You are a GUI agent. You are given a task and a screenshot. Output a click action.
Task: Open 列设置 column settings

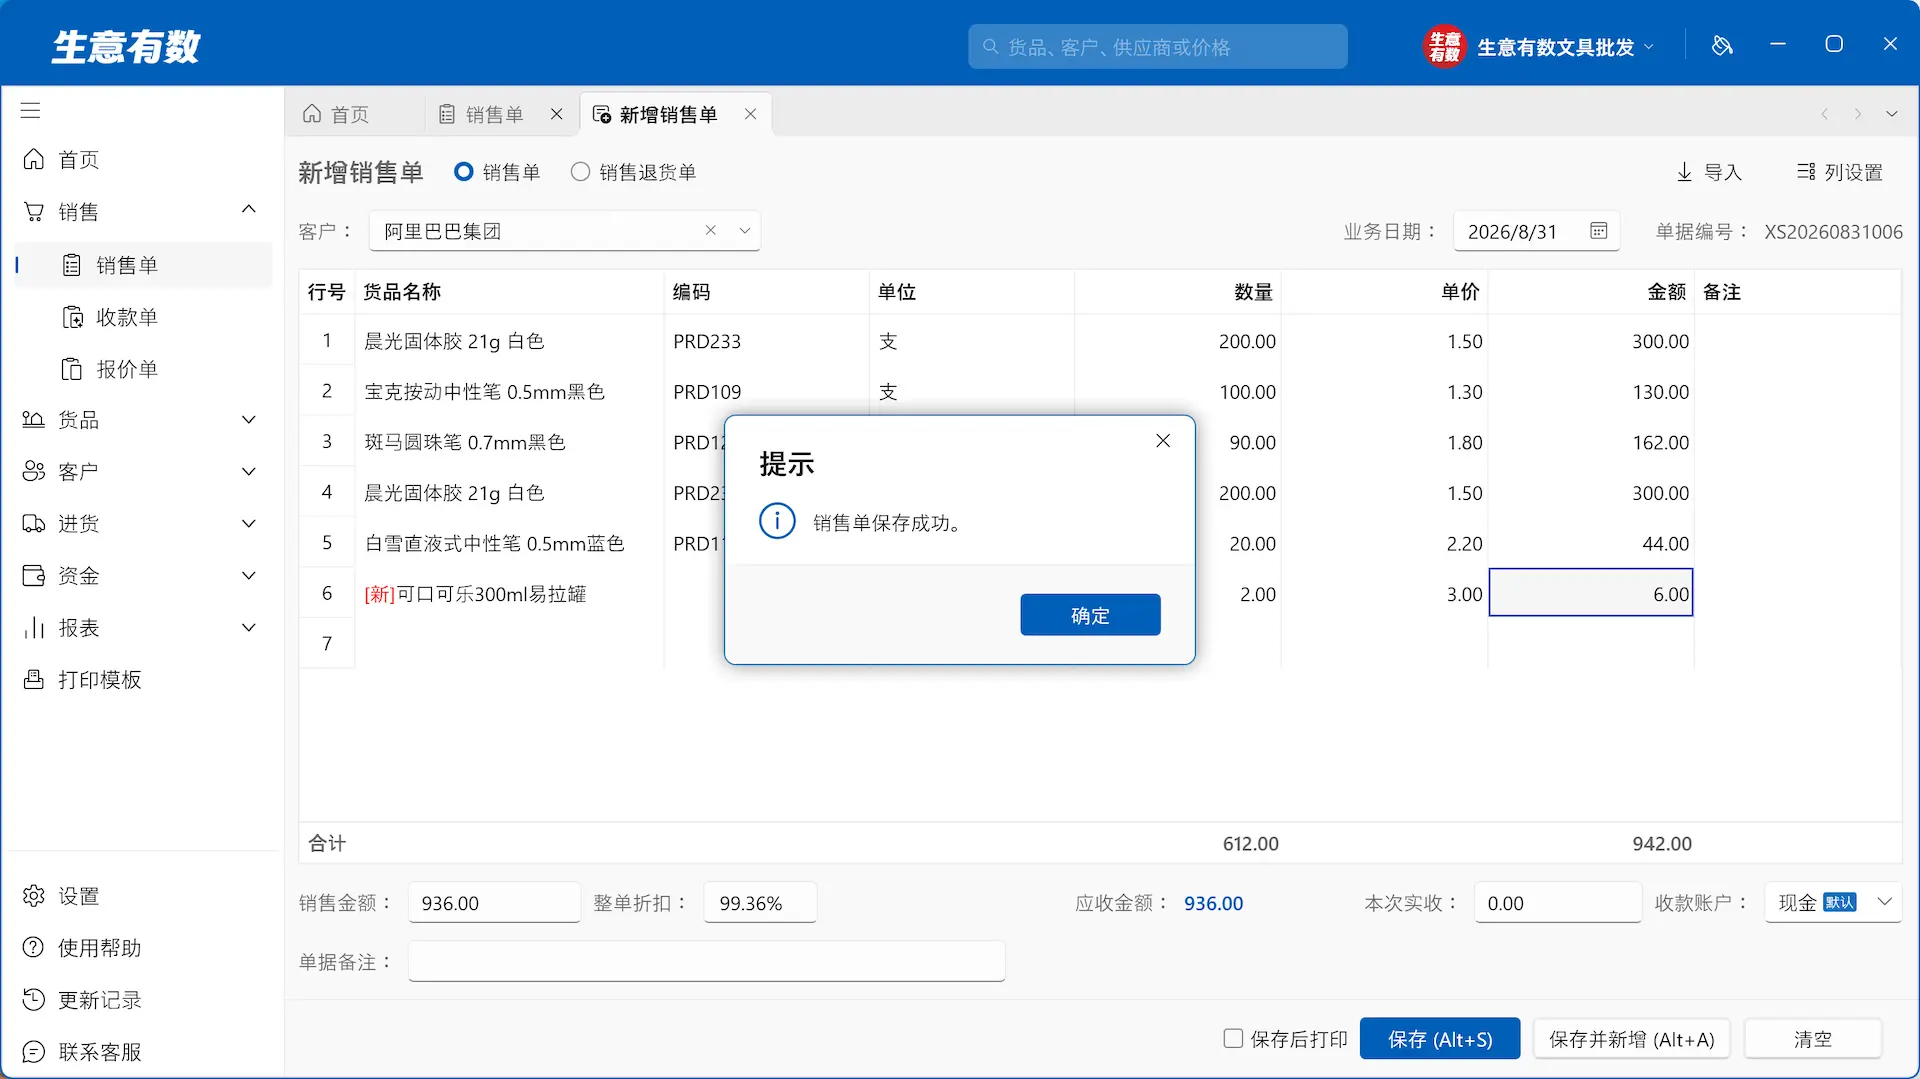click(1839, 172)
